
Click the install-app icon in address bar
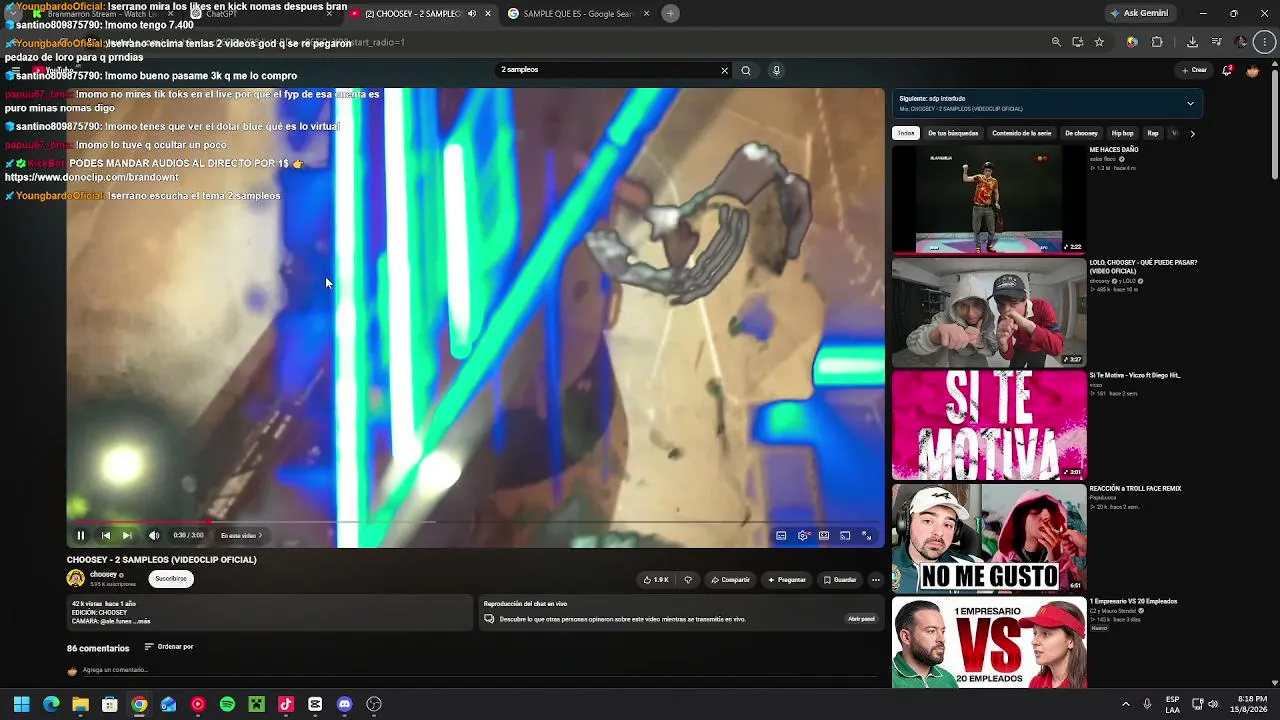pyautogui.click(x=1078, y=42)
